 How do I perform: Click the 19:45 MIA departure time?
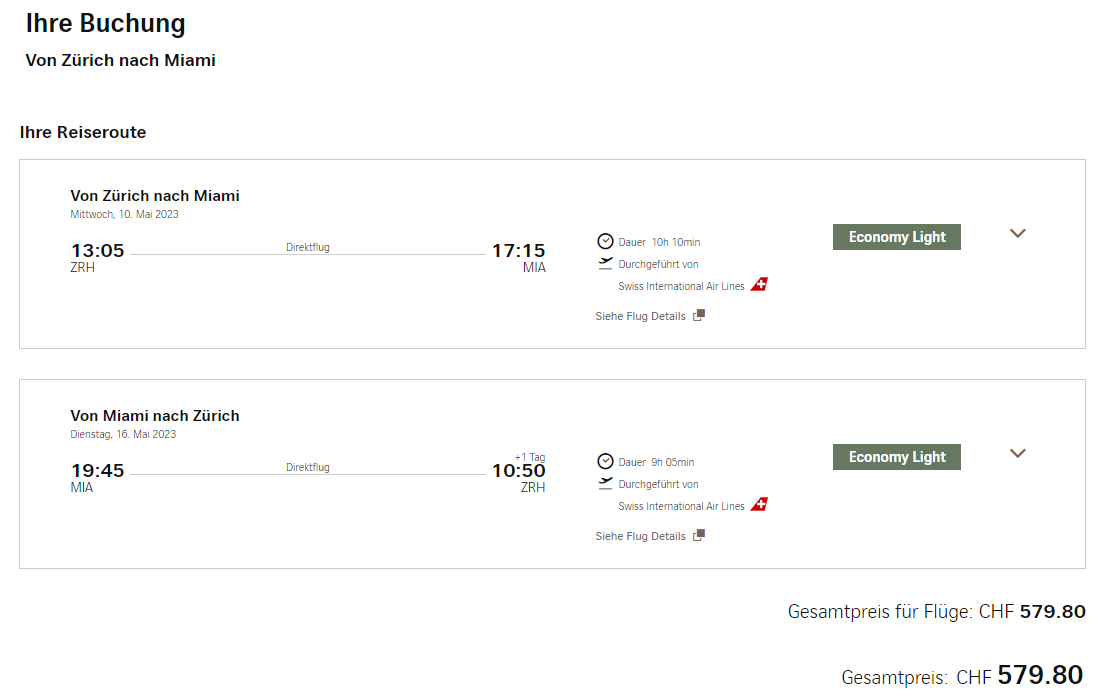[x=97, y=470]
